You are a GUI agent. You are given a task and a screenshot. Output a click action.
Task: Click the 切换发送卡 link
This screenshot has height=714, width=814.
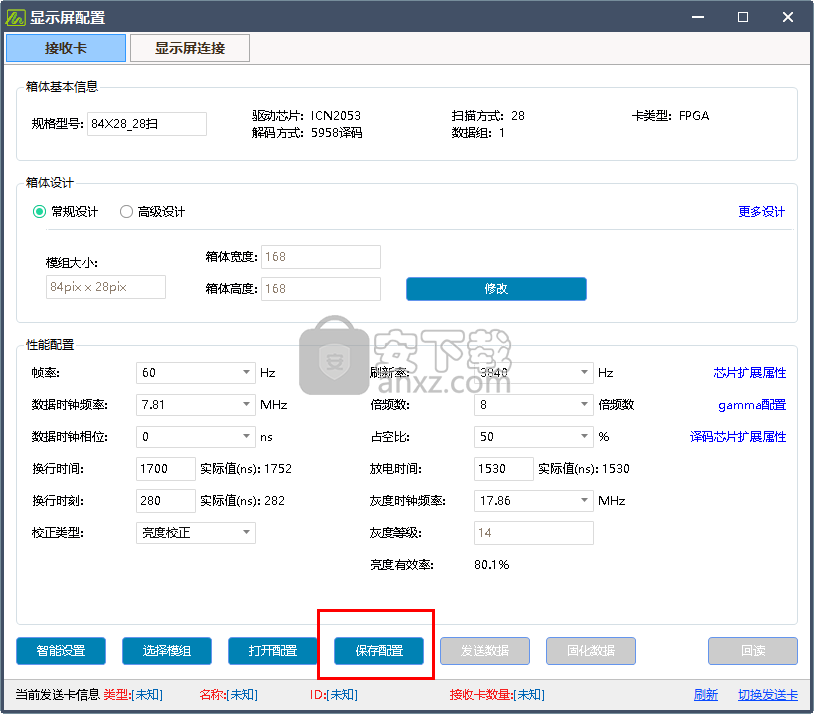coord(768,695)
